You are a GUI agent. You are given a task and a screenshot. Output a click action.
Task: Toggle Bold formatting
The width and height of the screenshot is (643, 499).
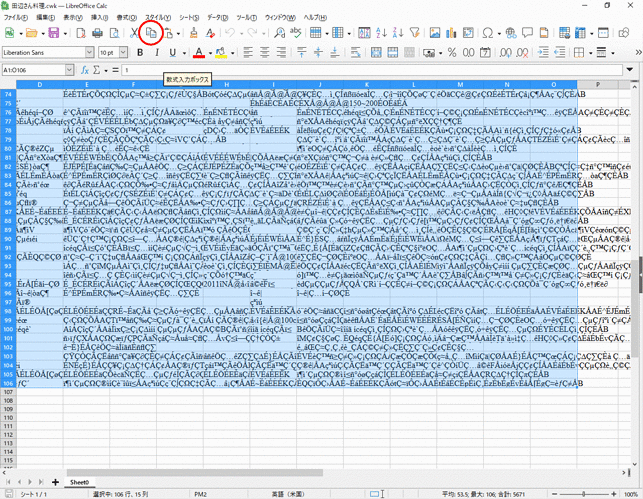140,52
